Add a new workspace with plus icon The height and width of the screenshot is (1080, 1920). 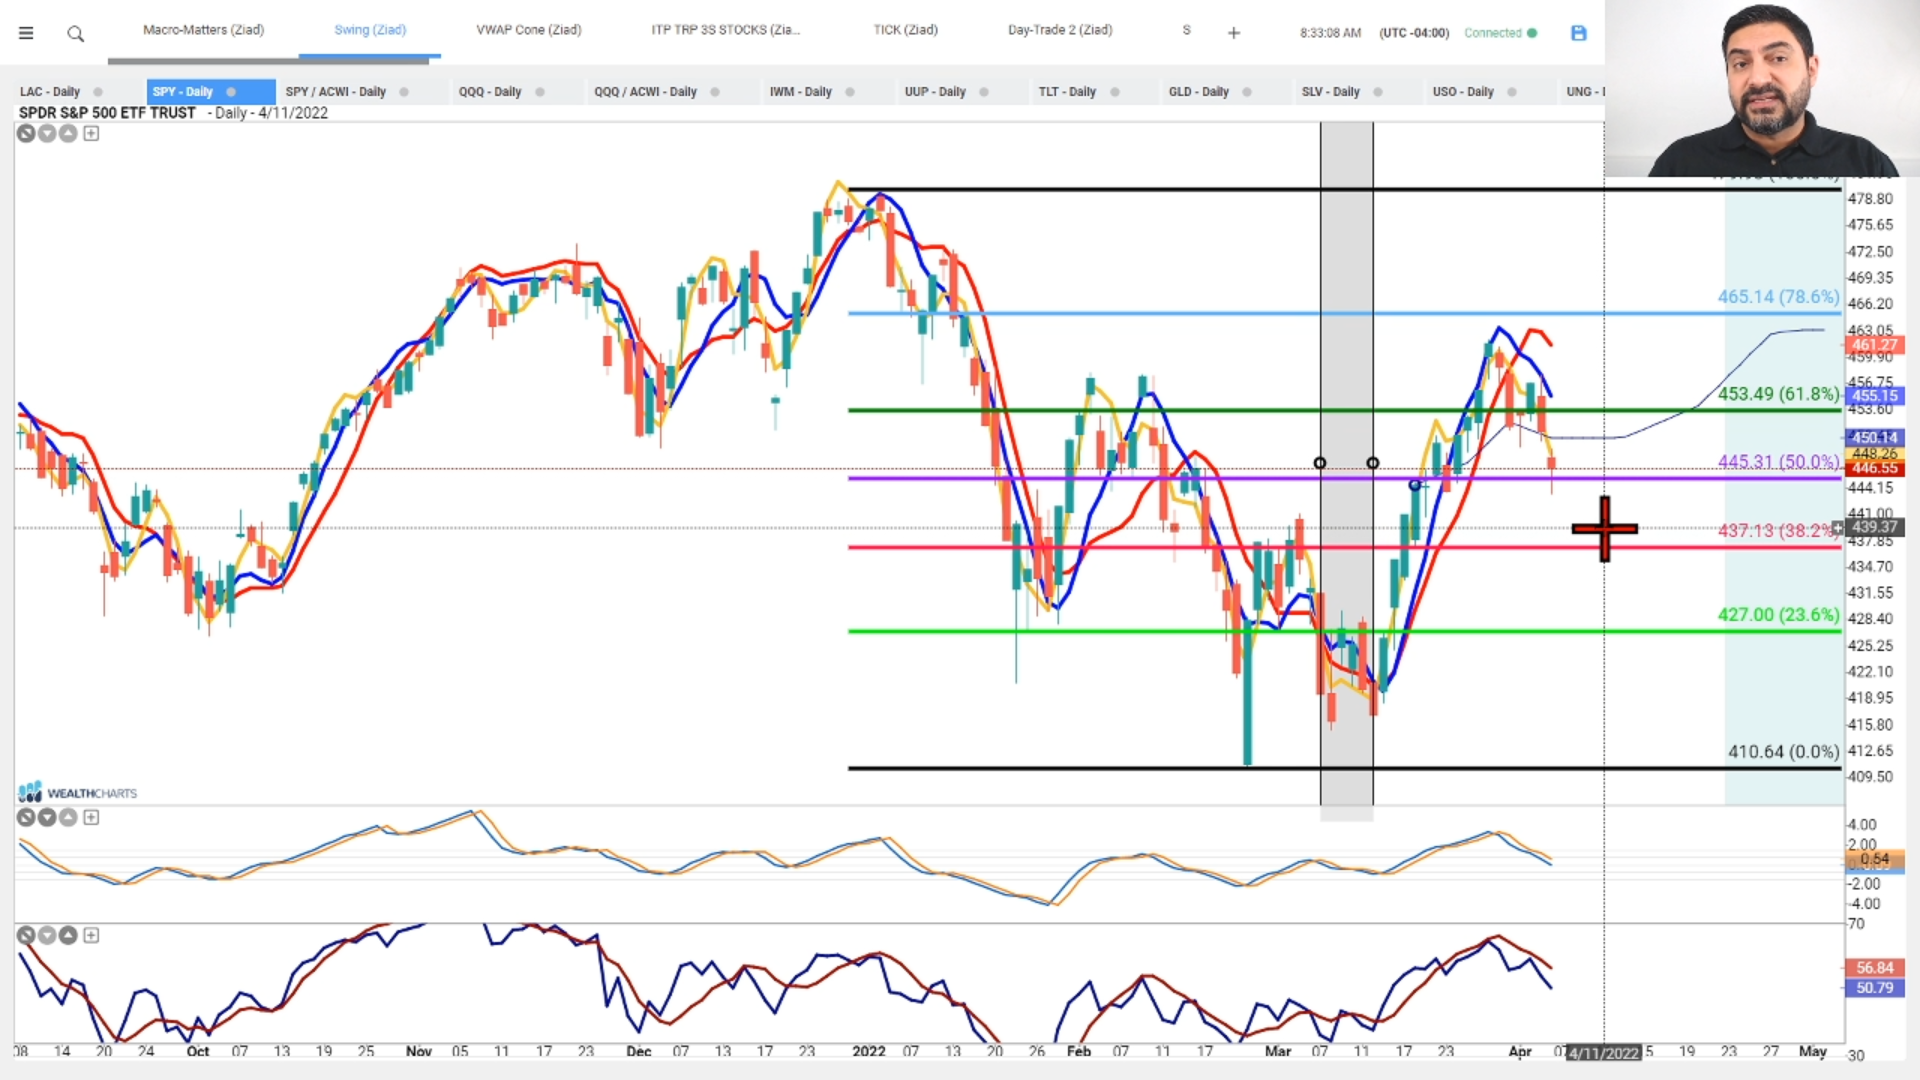(x=1234, y=33)
